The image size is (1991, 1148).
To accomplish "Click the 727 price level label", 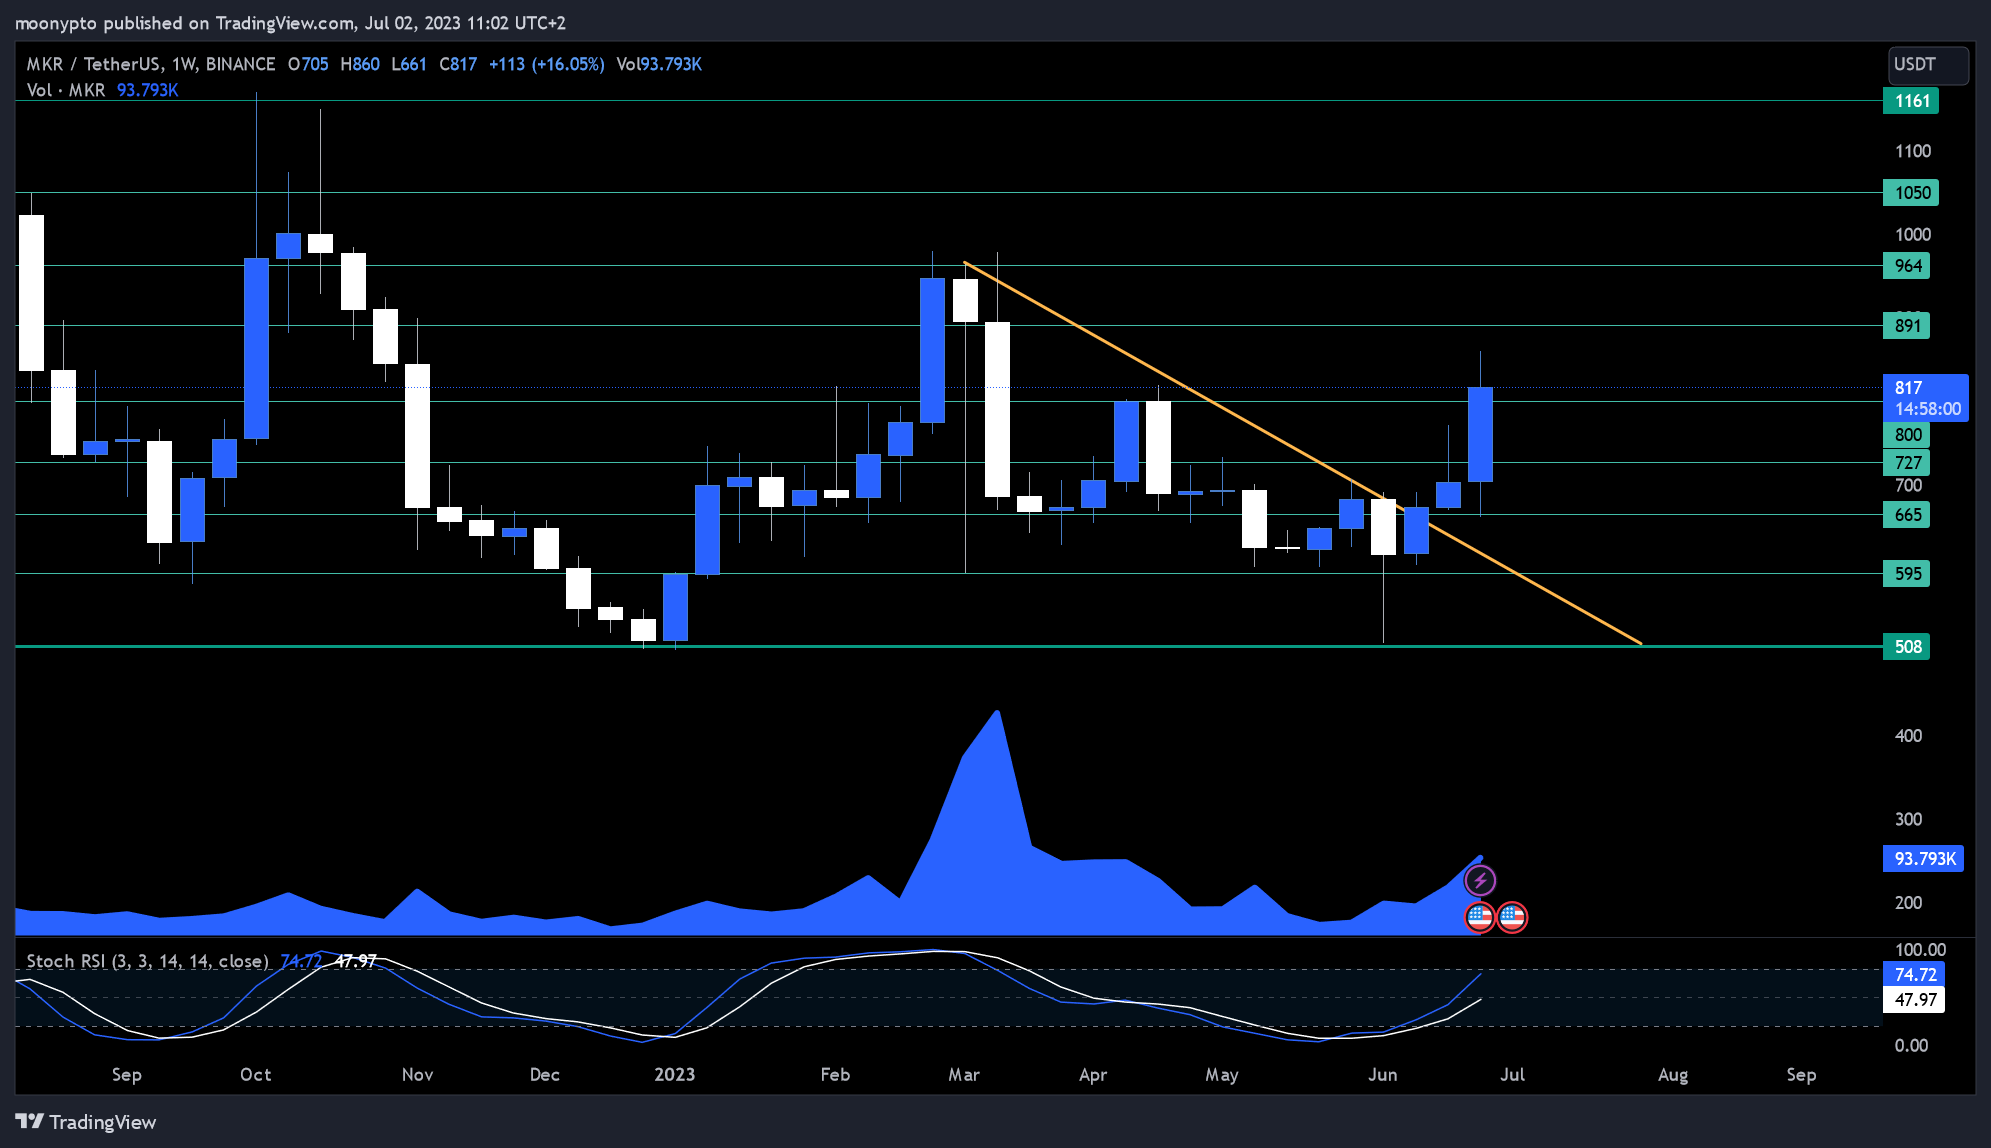I will [x=1907, y=463].
